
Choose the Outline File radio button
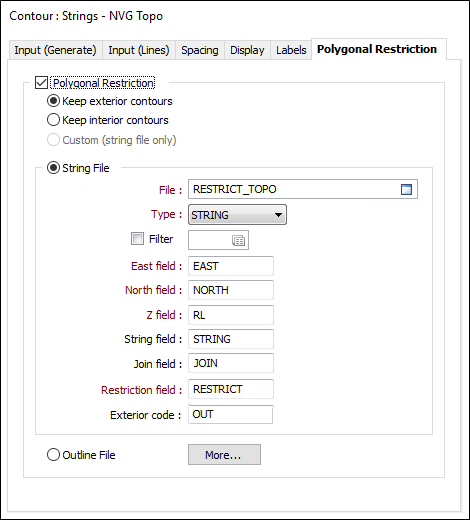(53, 455)
